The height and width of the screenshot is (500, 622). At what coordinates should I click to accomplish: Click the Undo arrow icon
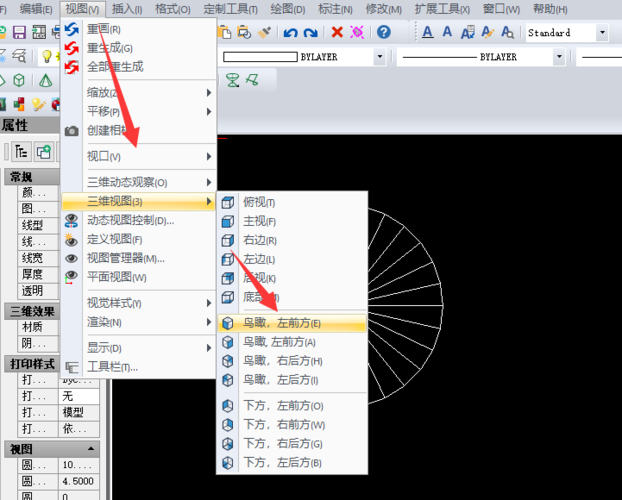tap(290, 33)
